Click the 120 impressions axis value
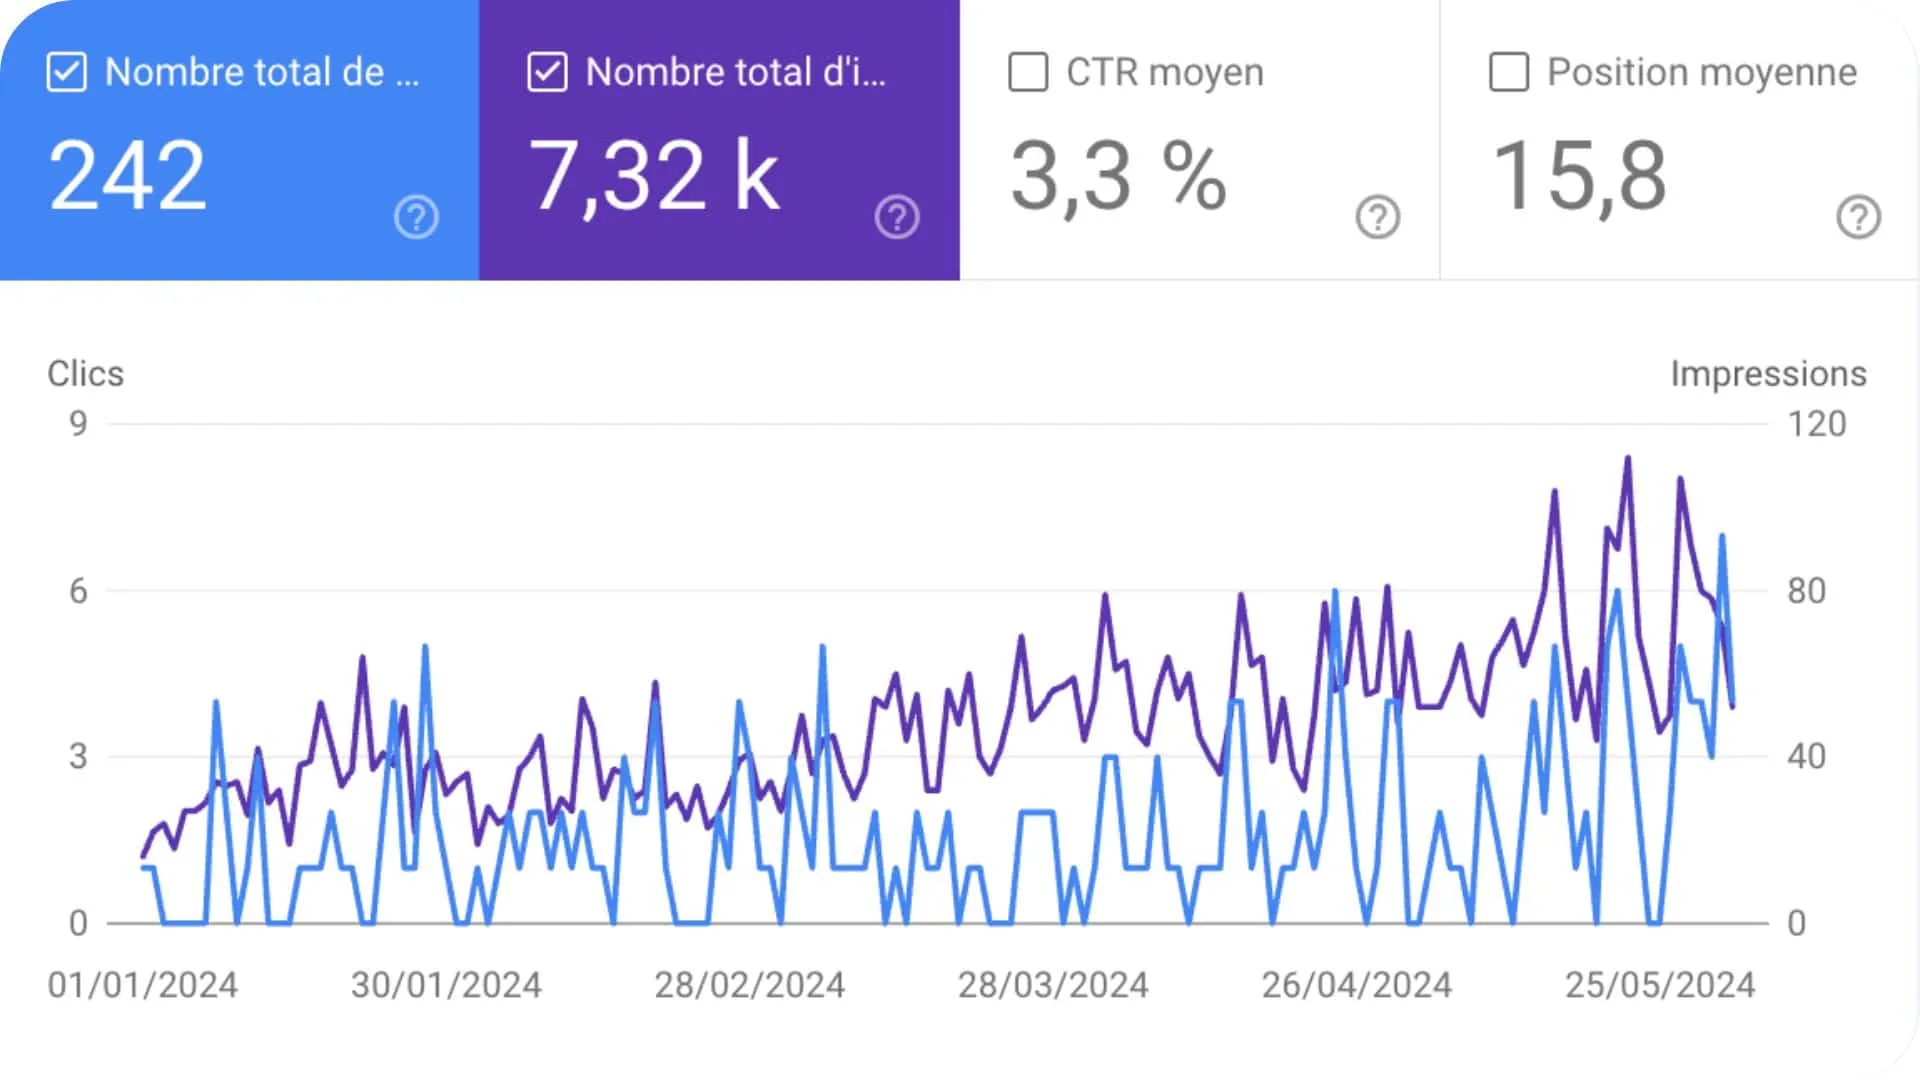 pyautogui.click(x=1816, y=424)
